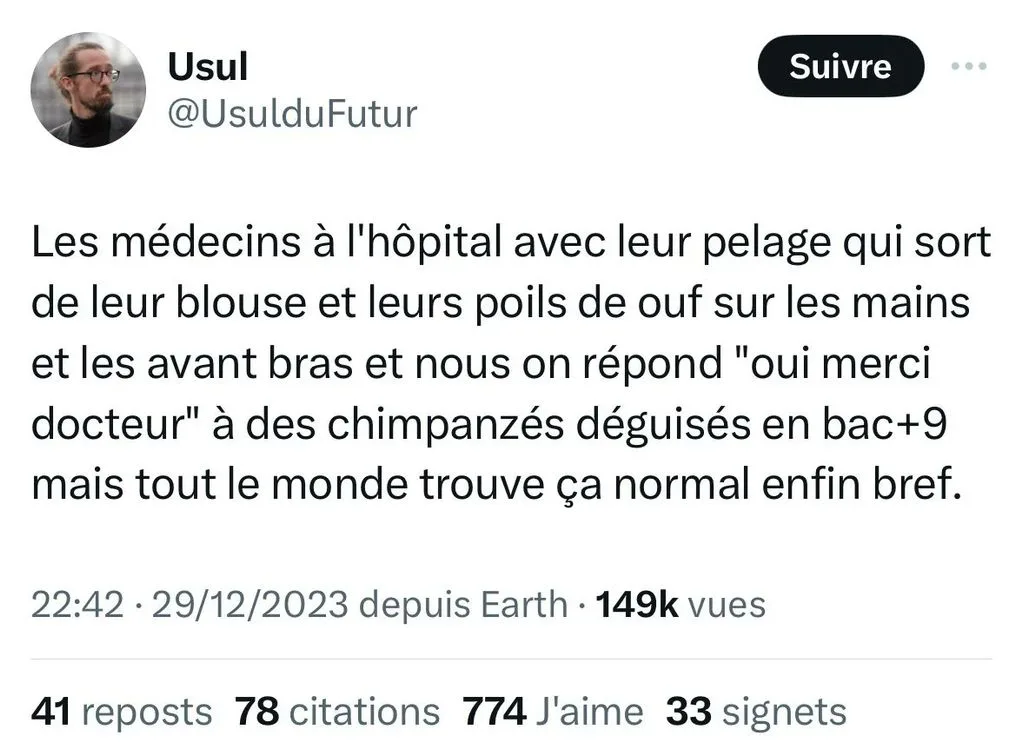Image resolution: width=1024 pixels, height=756 pixels.
Task: Click the word "chimpanzés" in the tweet
Action: [445, 424]
